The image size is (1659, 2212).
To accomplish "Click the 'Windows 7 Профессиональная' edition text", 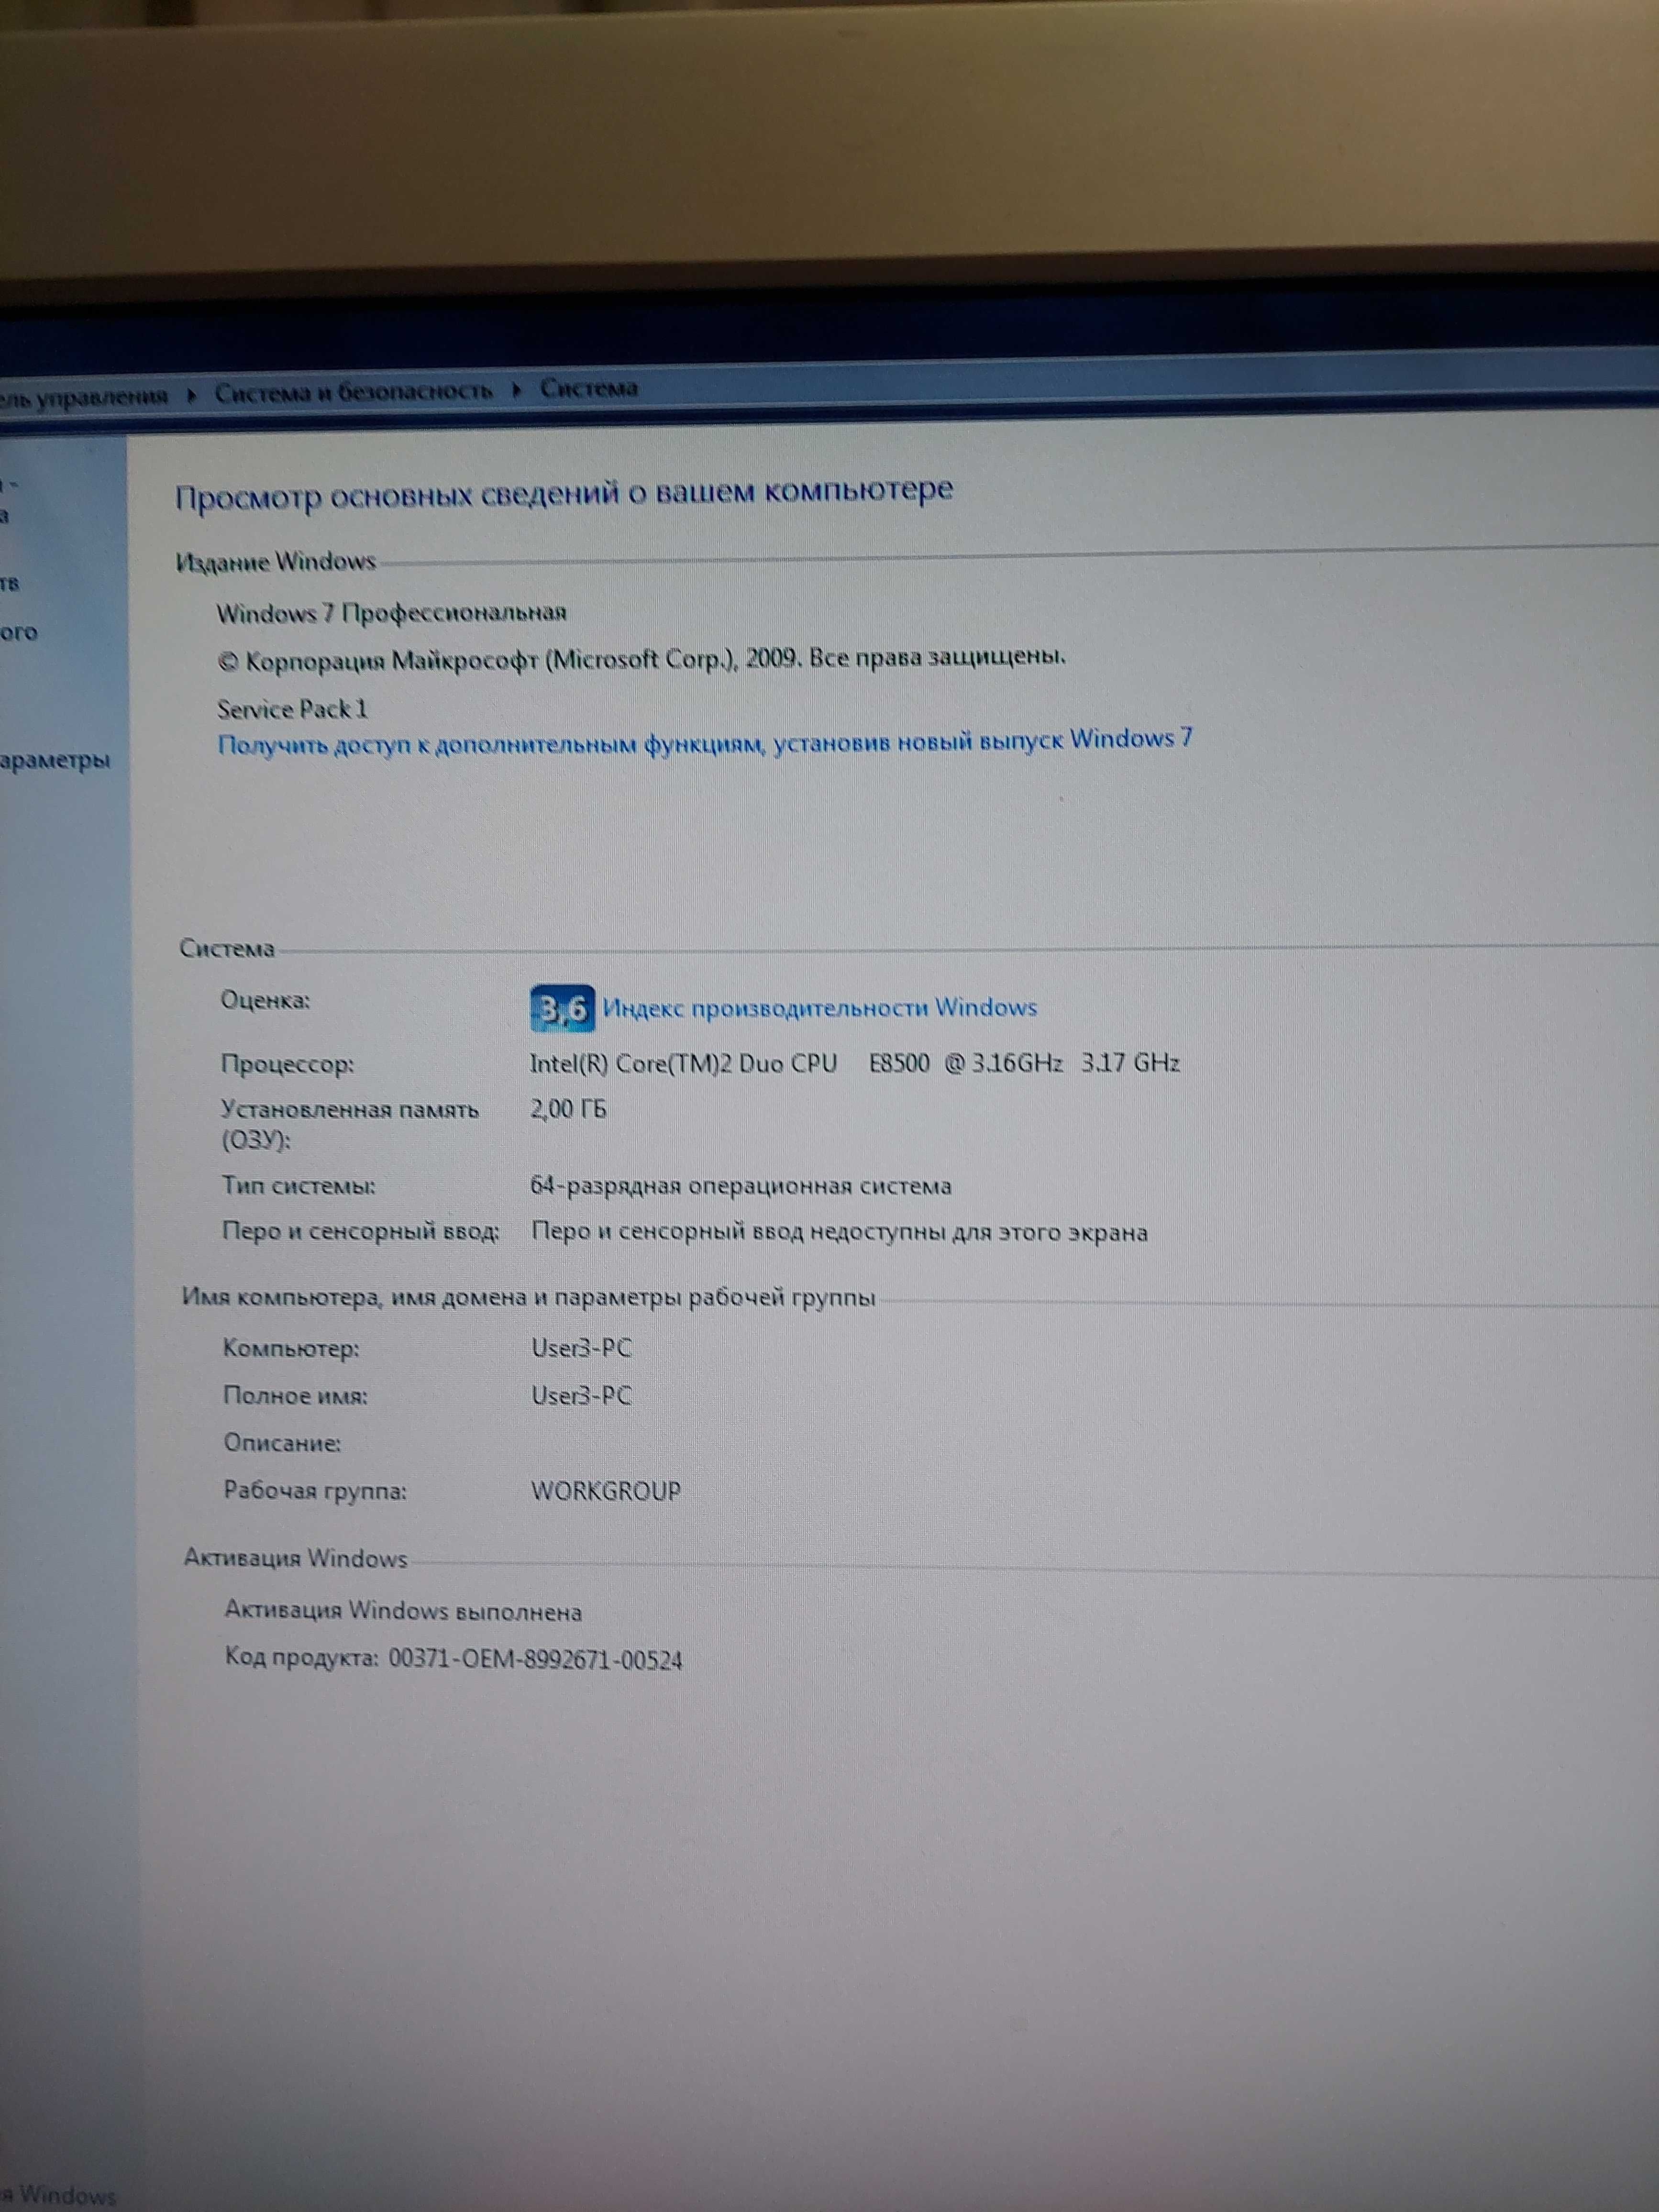I will [x=392, y=613].
